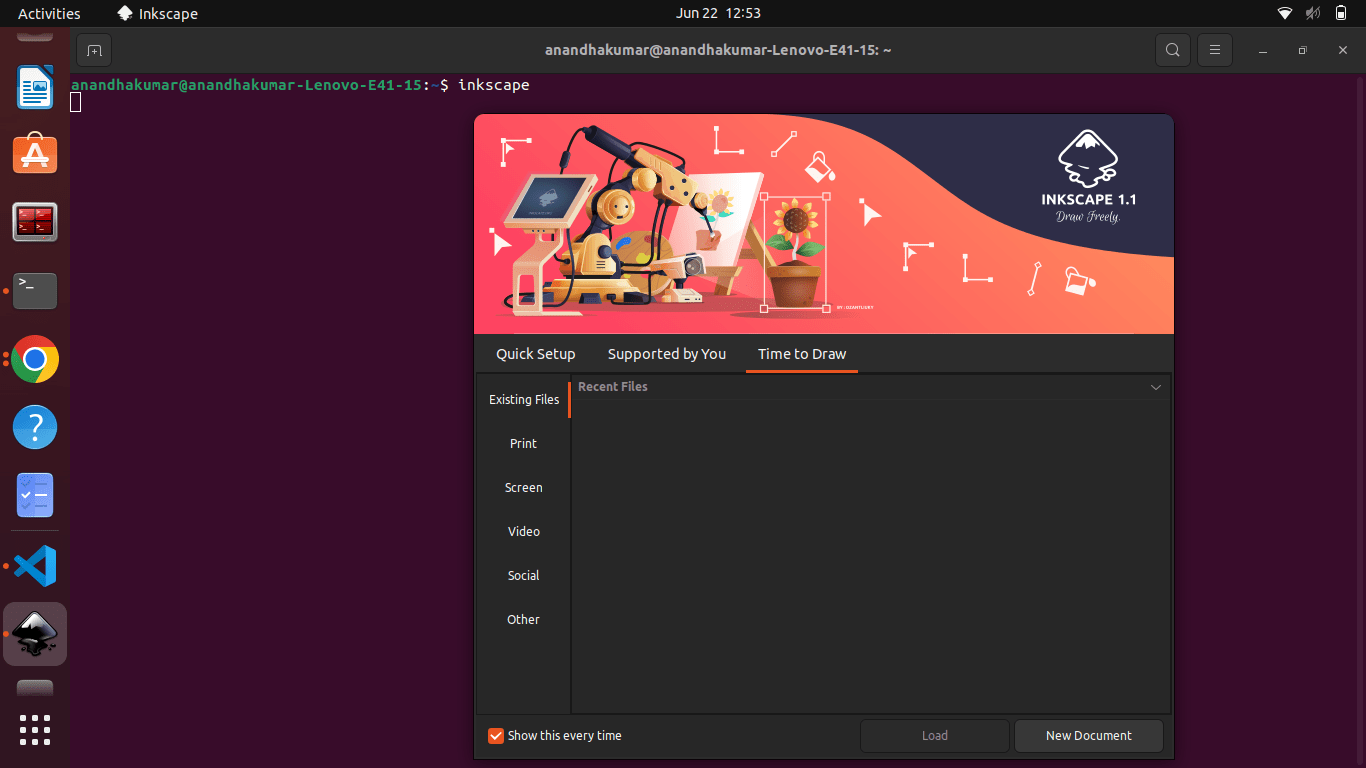
Task: Switch to Supported by You tab
Action: coord(667,354)
